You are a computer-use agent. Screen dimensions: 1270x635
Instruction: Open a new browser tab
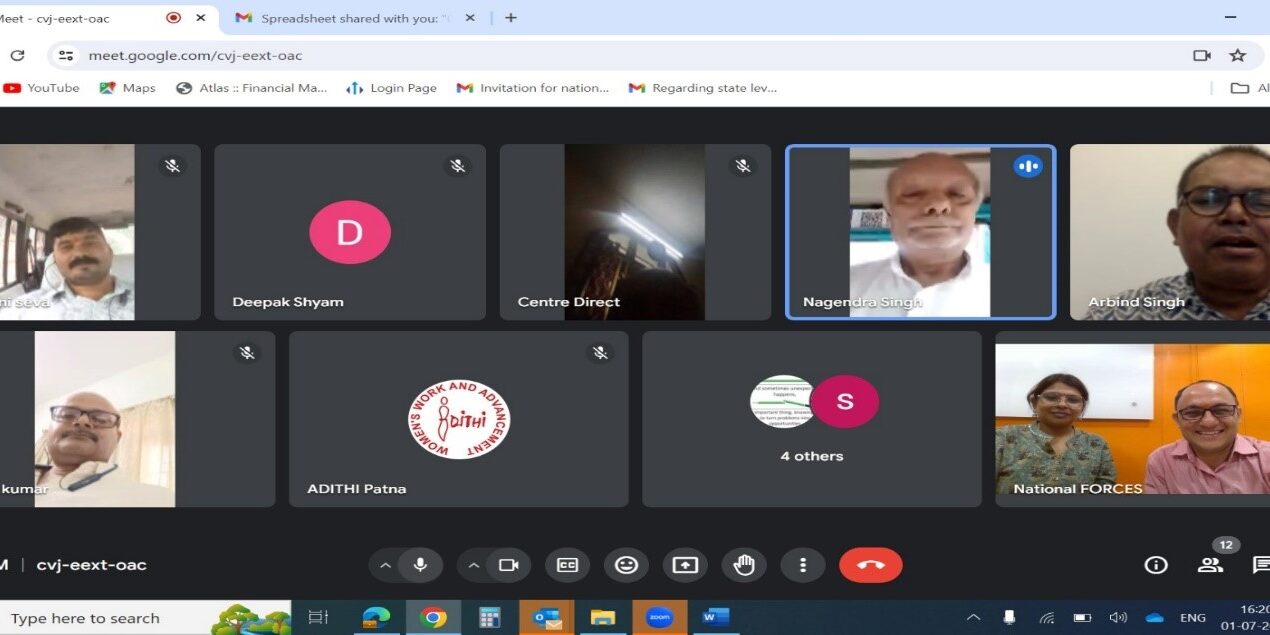tap(511, 18)
